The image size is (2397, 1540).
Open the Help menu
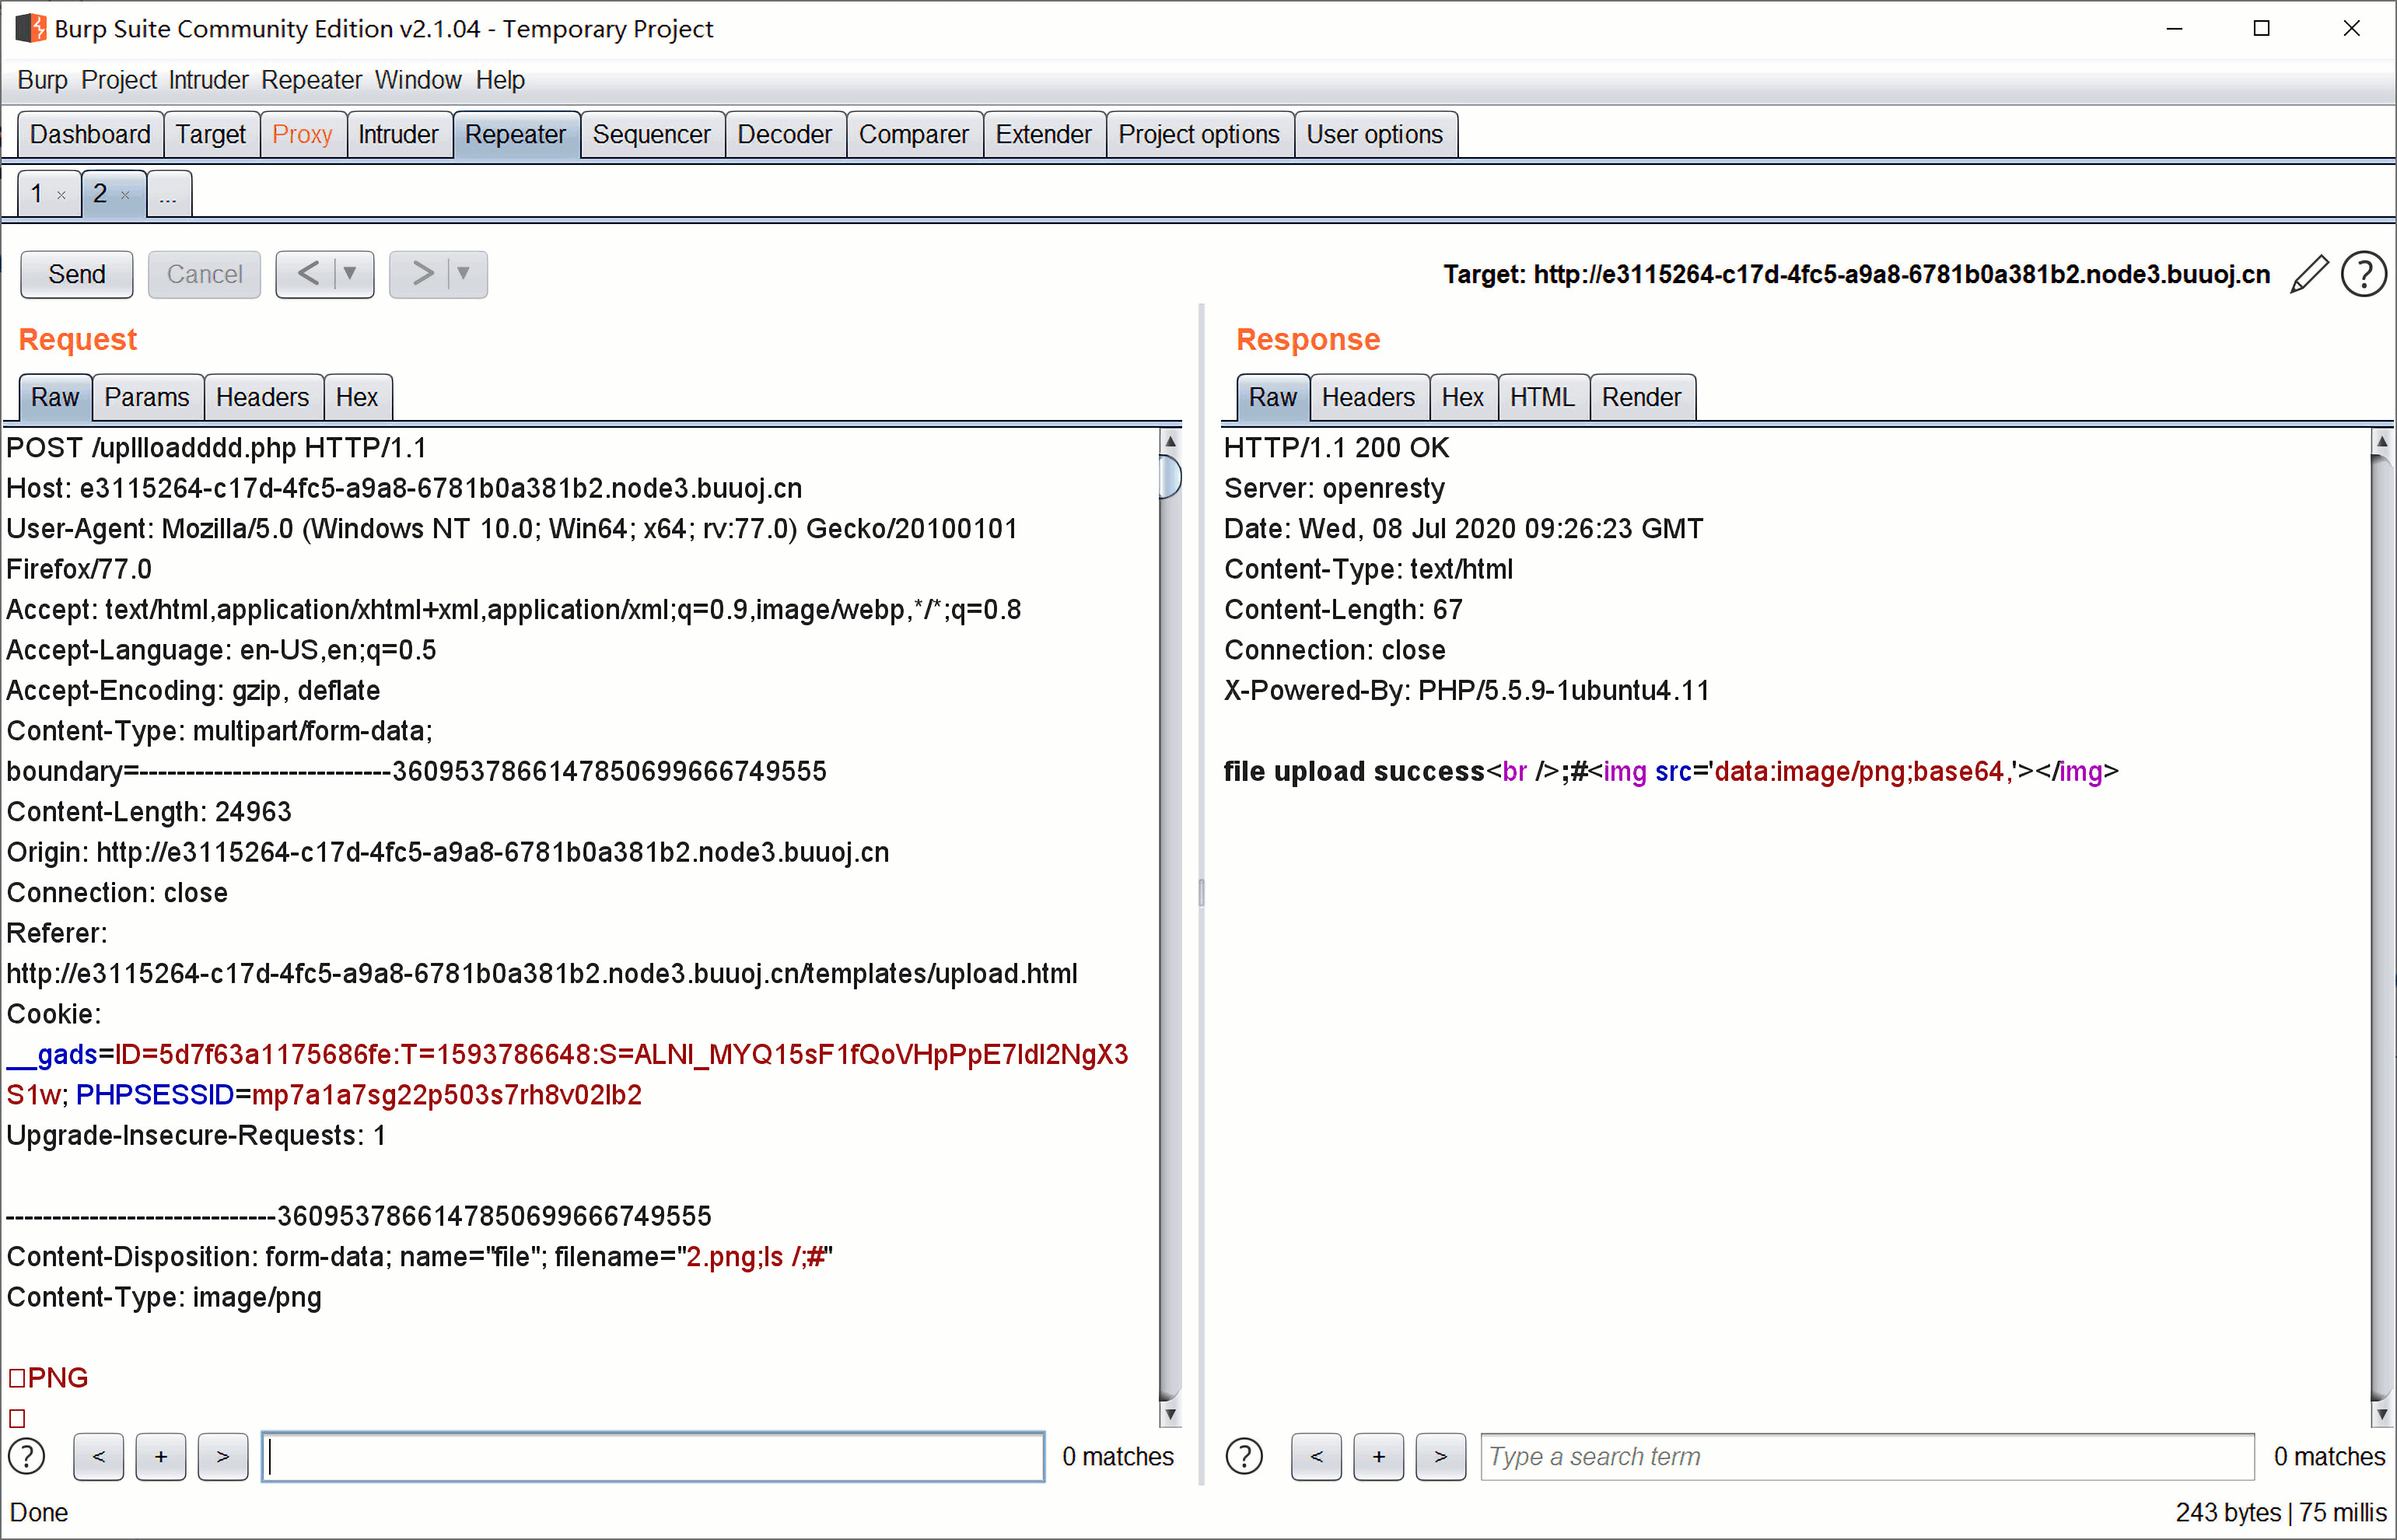(500, 80)
